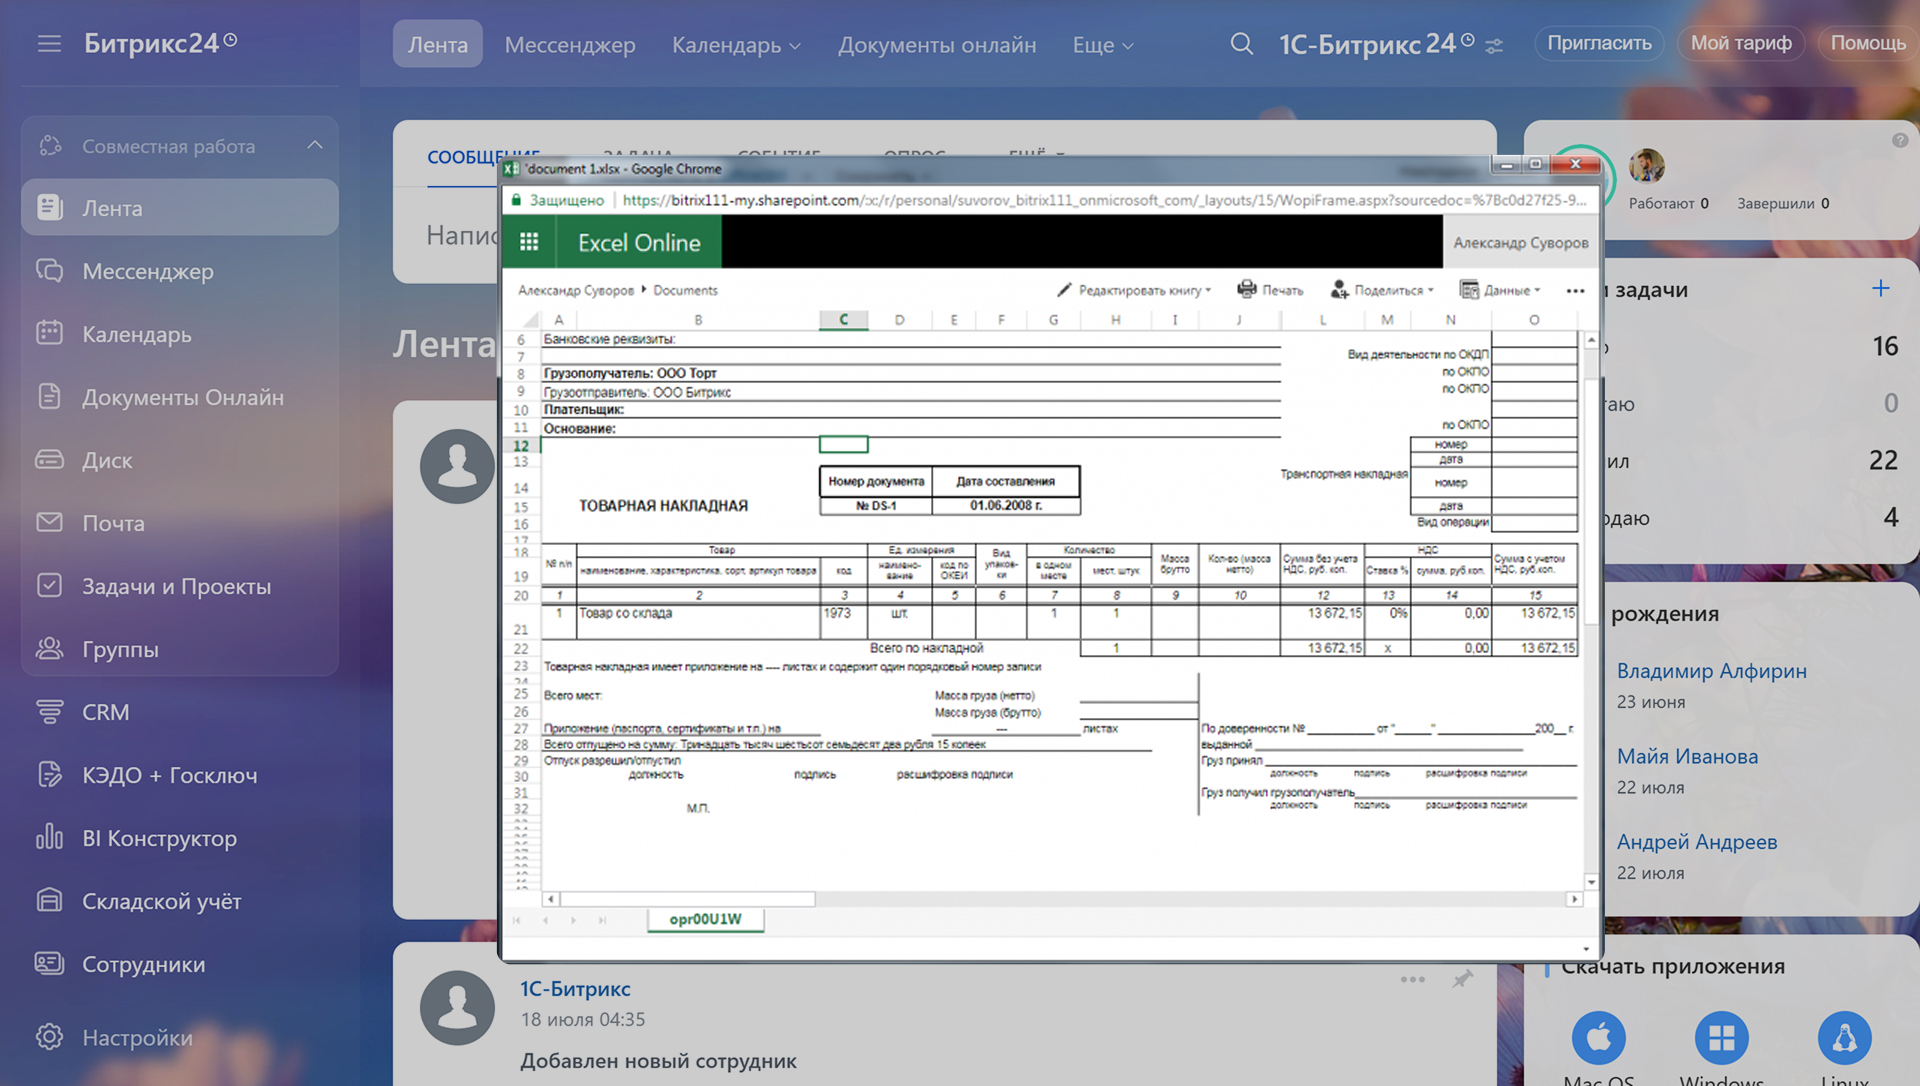Open Документы онлайн in the top menu
The width and height of the screenshot is (1920, 1086).
937,45
